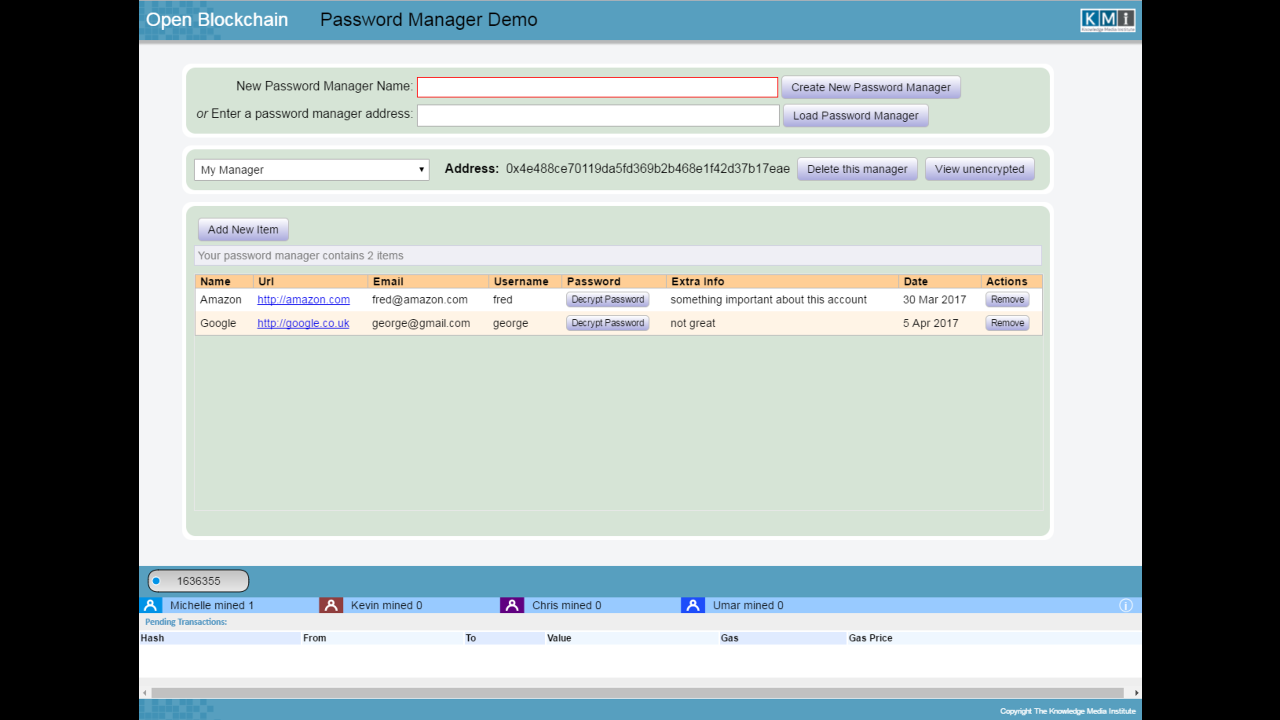The image size is (1280, 720).
Task: Click the Amazon name cell
Action: [x=221, y=299]
